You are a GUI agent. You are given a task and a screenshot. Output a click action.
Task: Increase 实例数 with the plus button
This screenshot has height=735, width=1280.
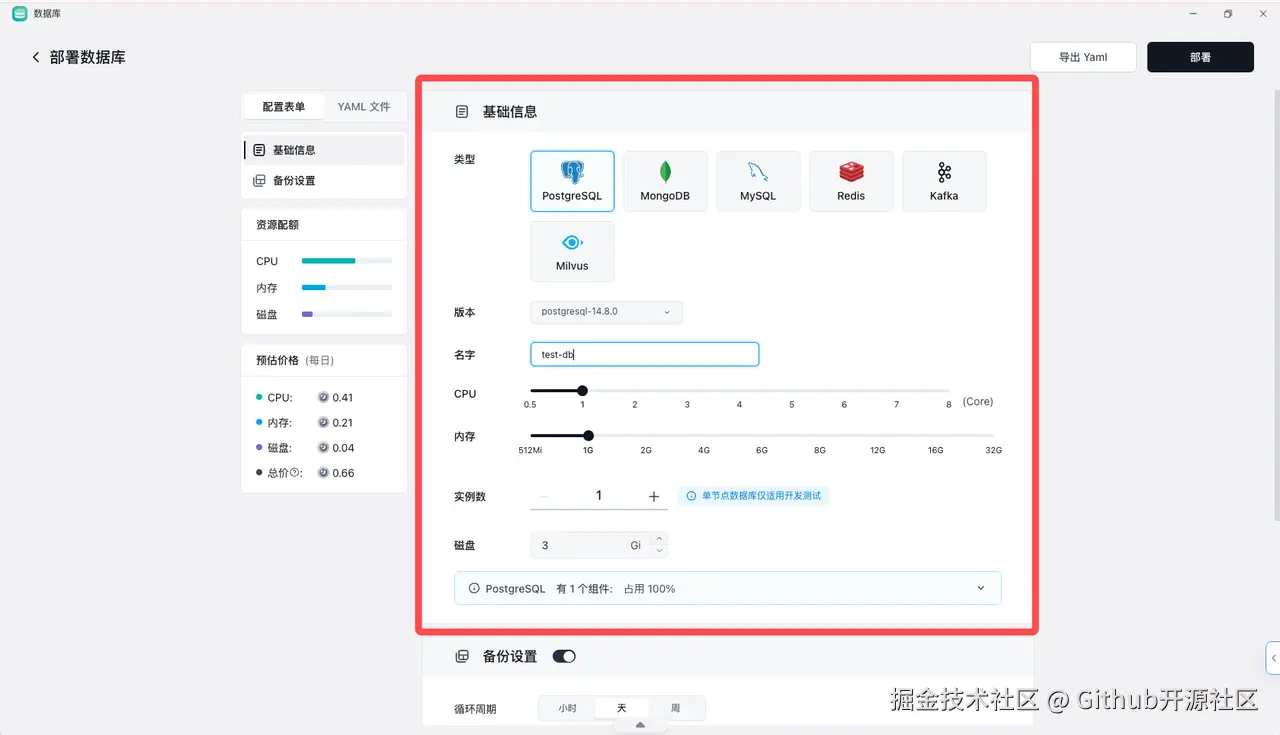654,496
